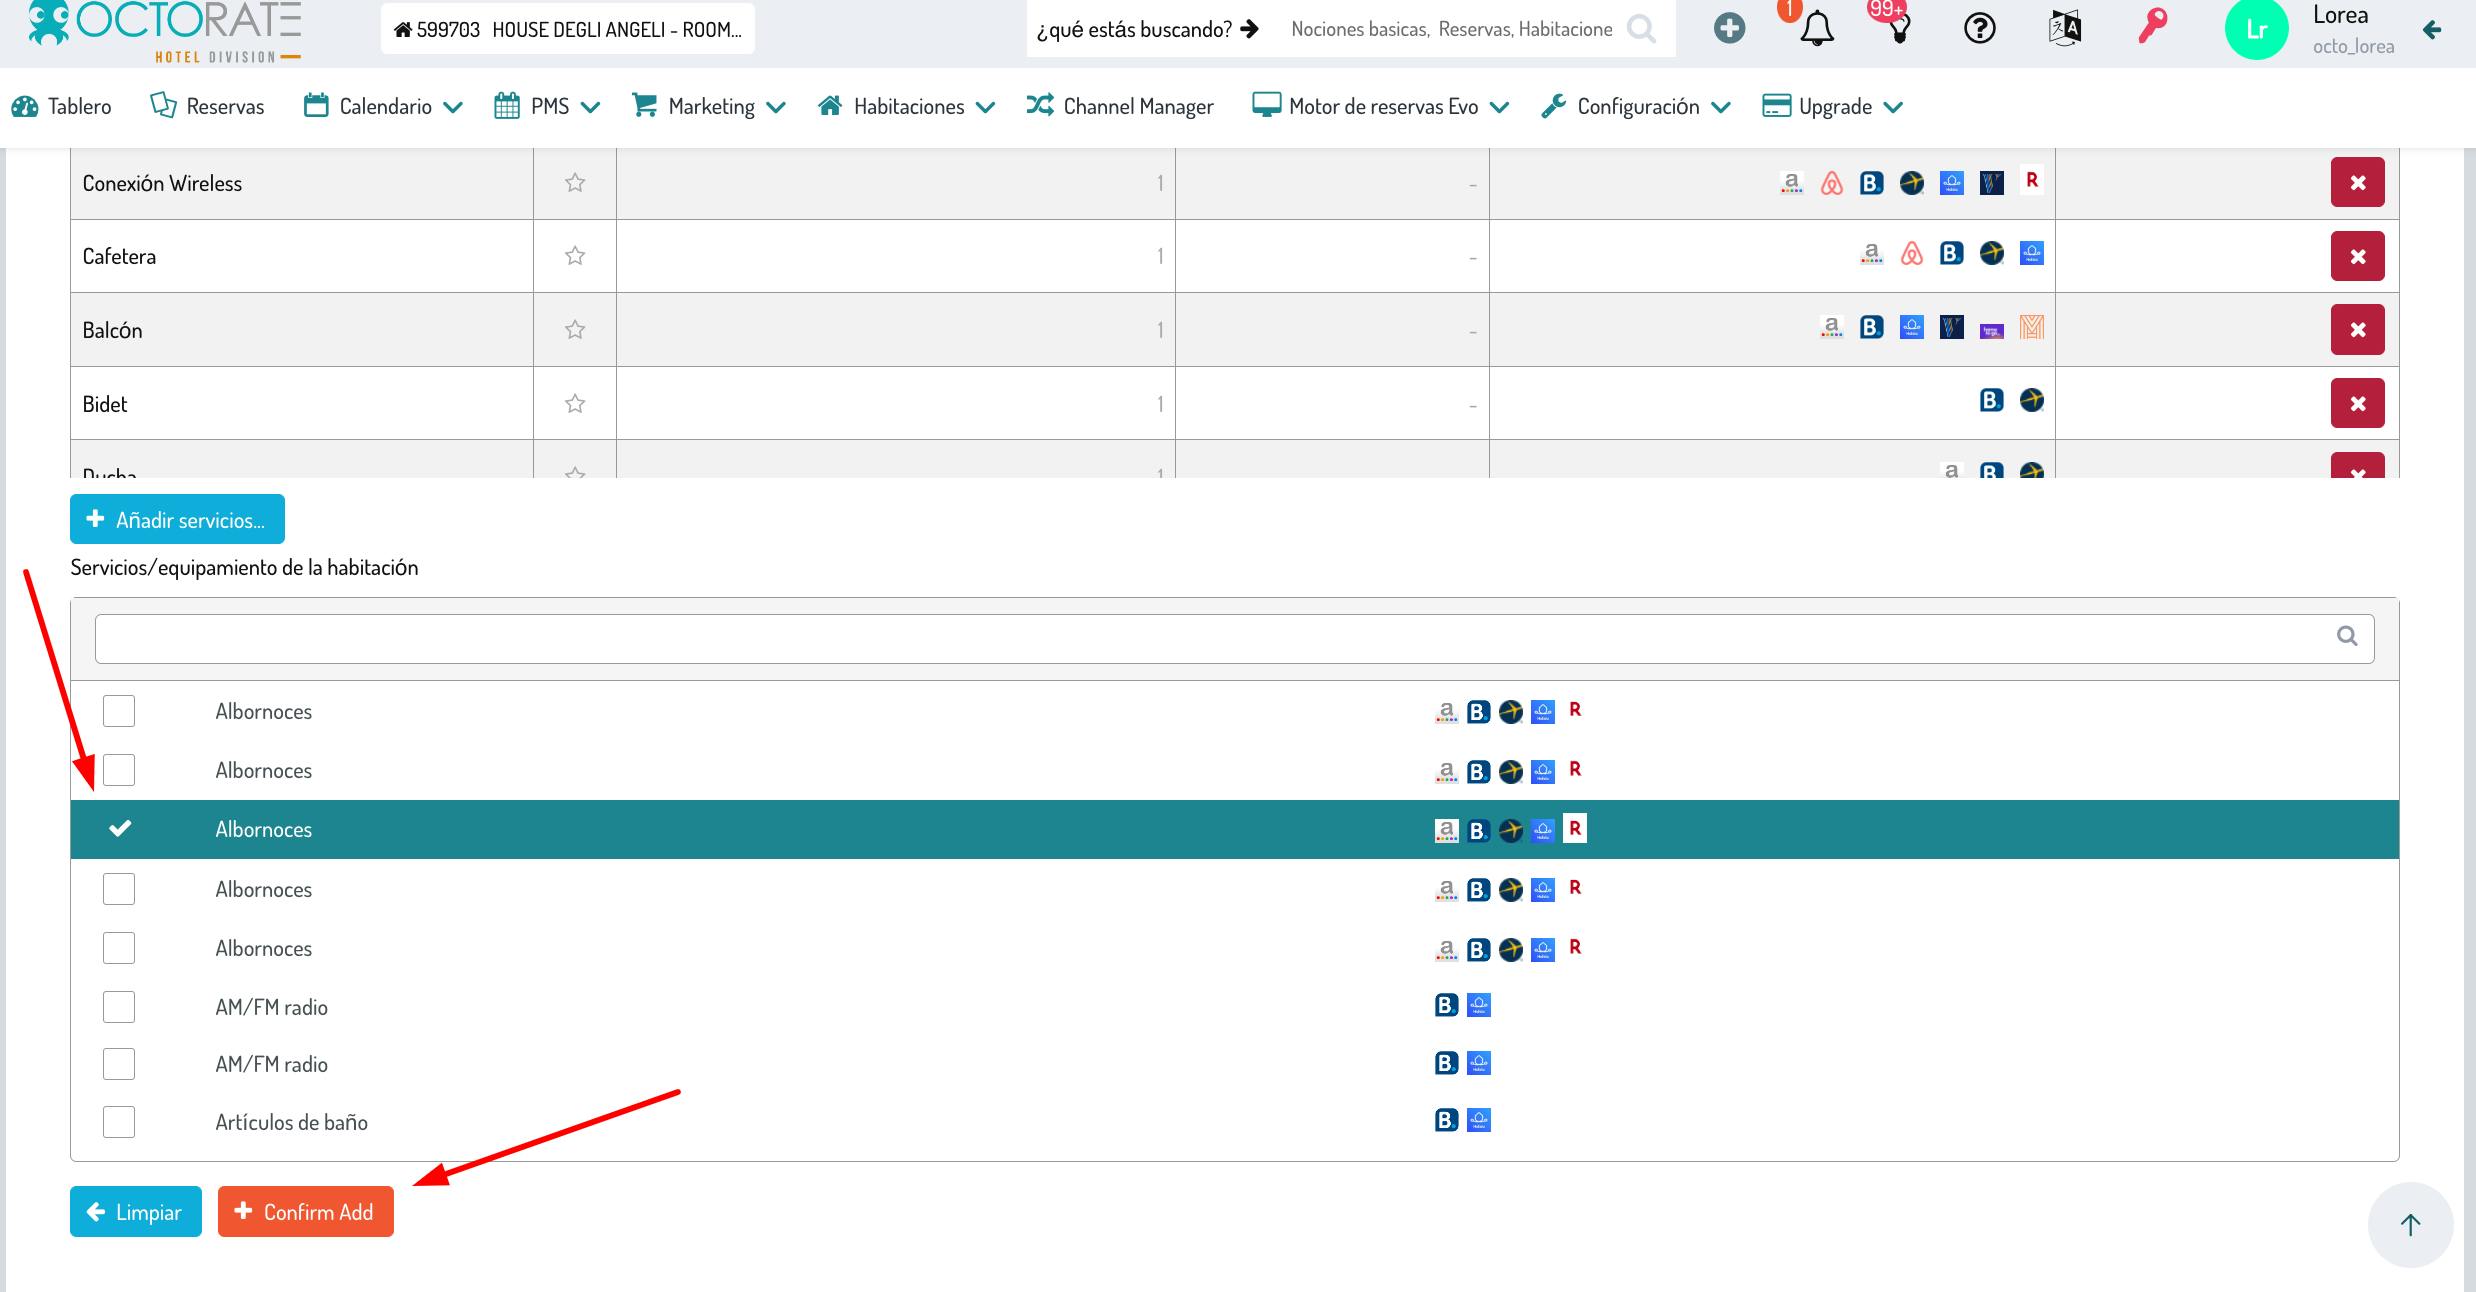Click the help question mark icon
The image size is (2476, 1292).
(x=1979, y=28)
